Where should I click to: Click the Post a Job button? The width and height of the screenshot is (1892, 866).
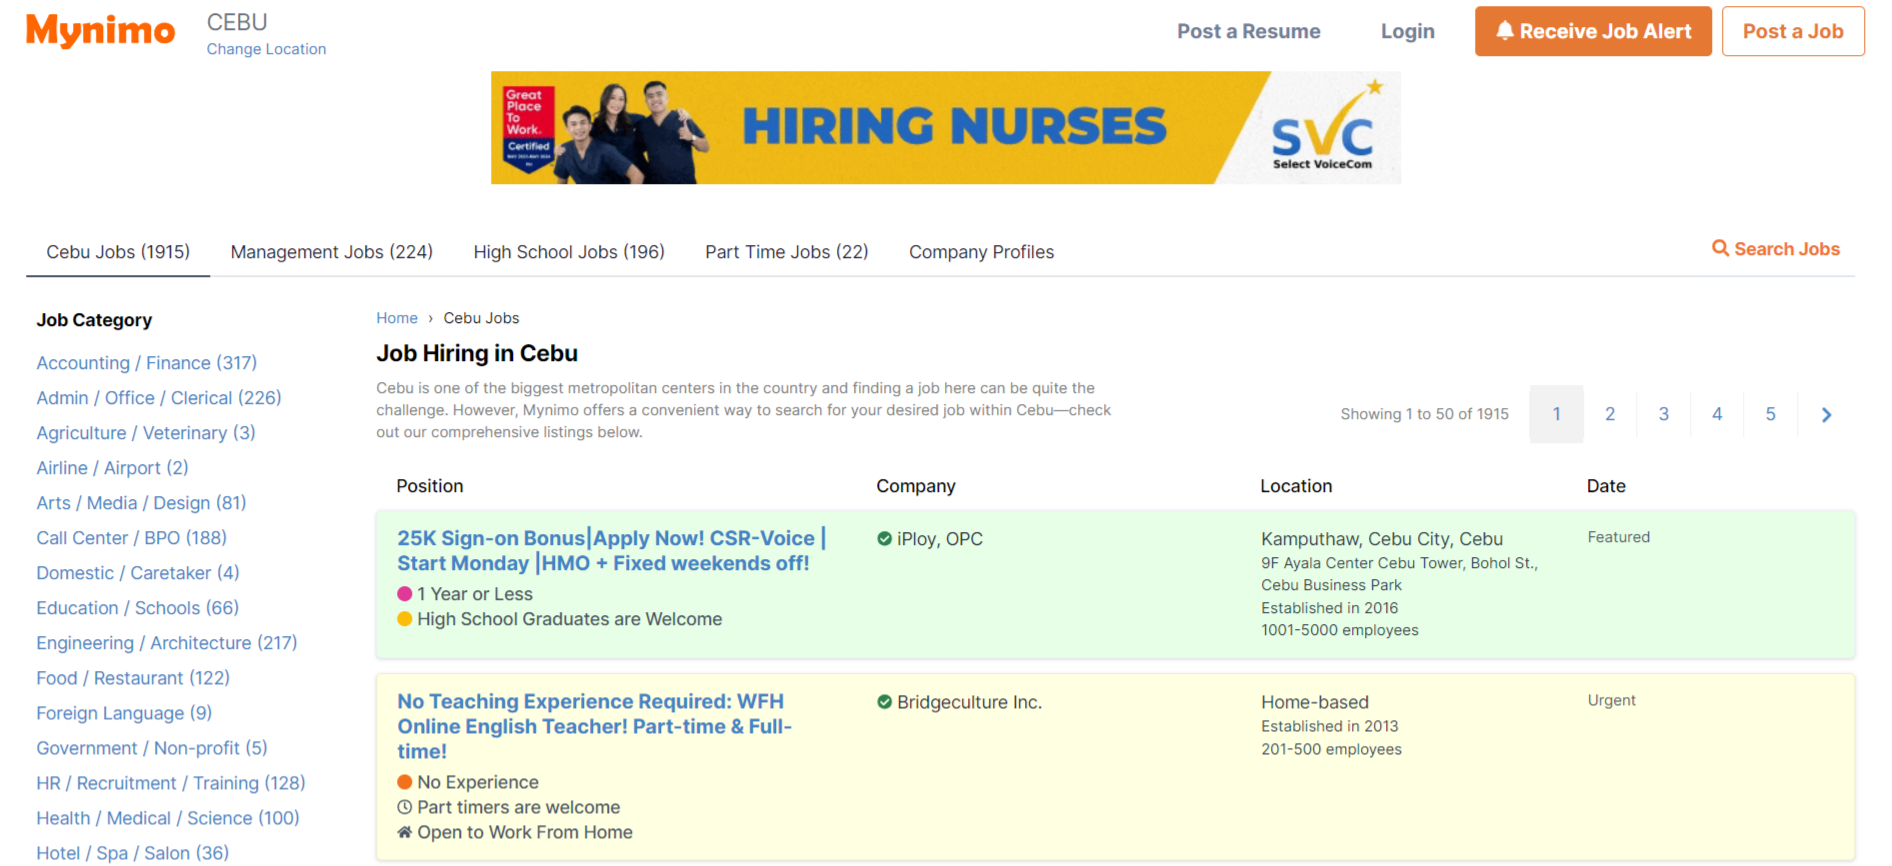pos(1793,31)
